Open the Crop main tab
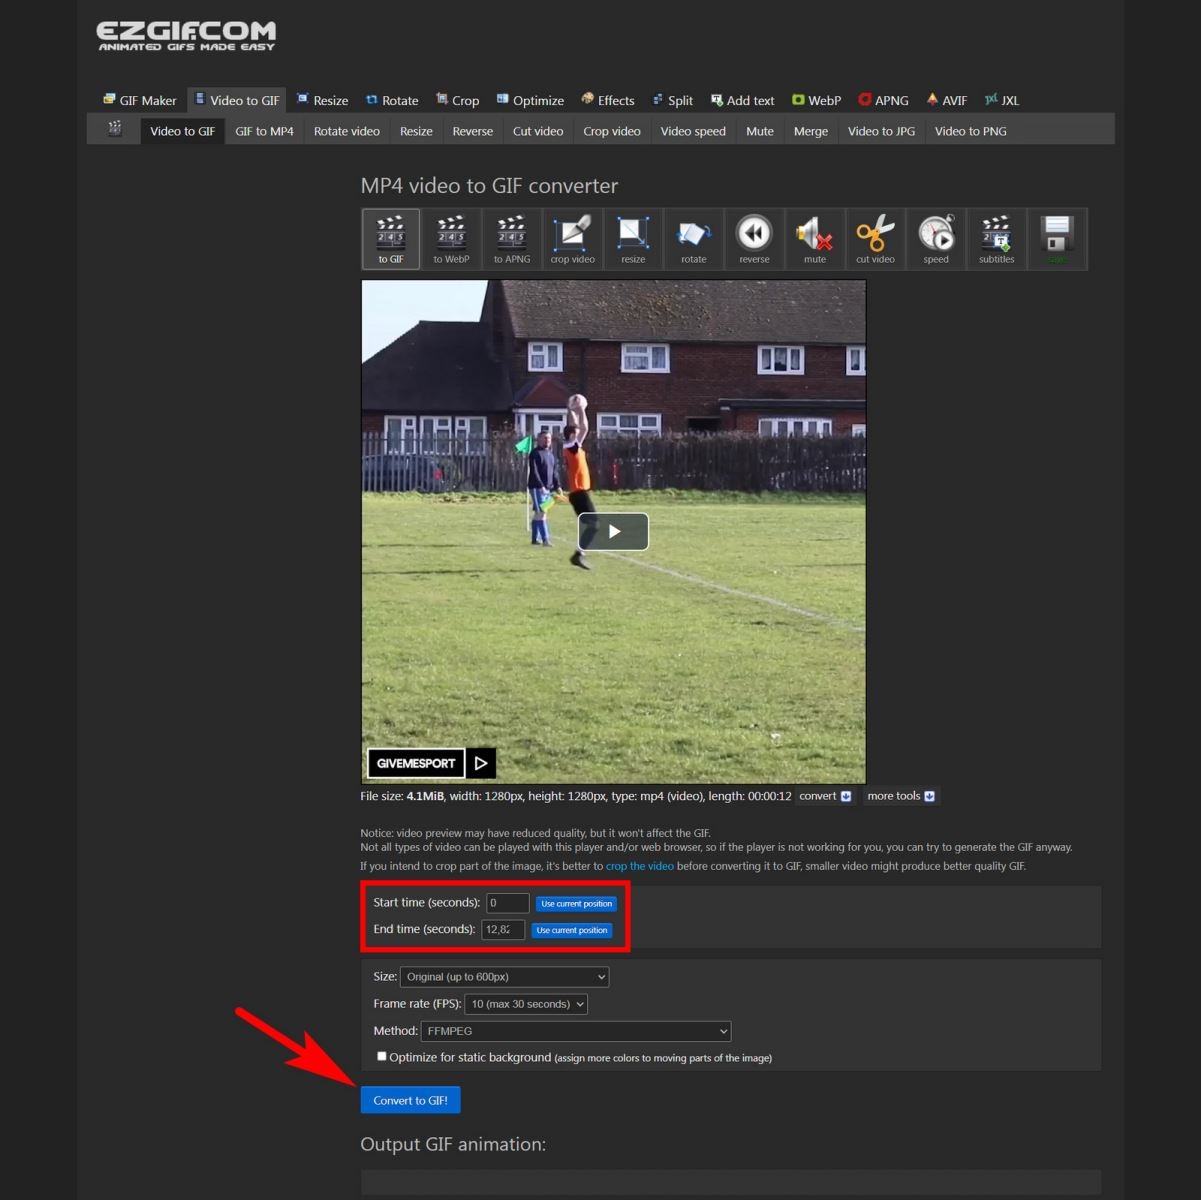The width and height of the screenshot is (1201, 1200). tap(457, 100)
